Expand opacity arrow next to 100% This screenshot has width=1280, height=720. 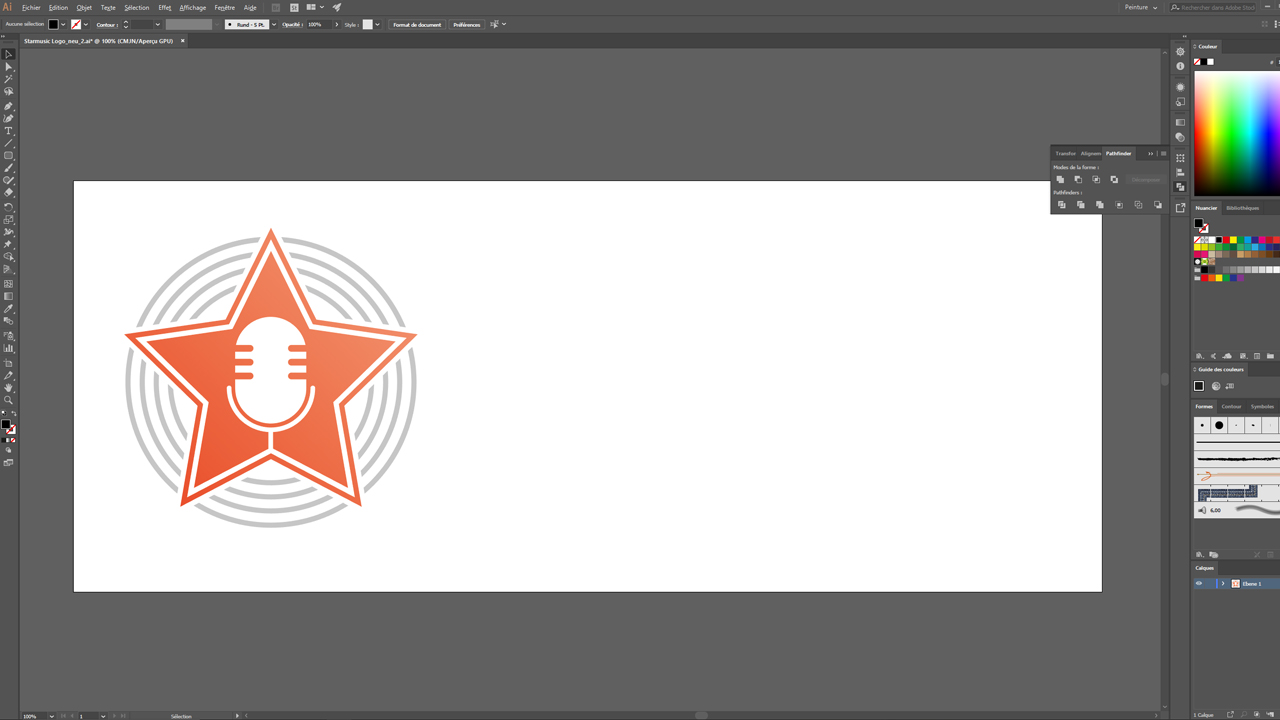(x=337, y=25)
